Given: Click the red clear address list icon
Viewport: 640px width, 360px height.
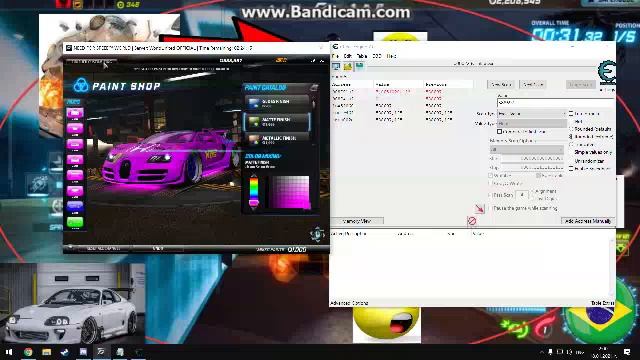Looking at the screenshot, I should [472, 221].
